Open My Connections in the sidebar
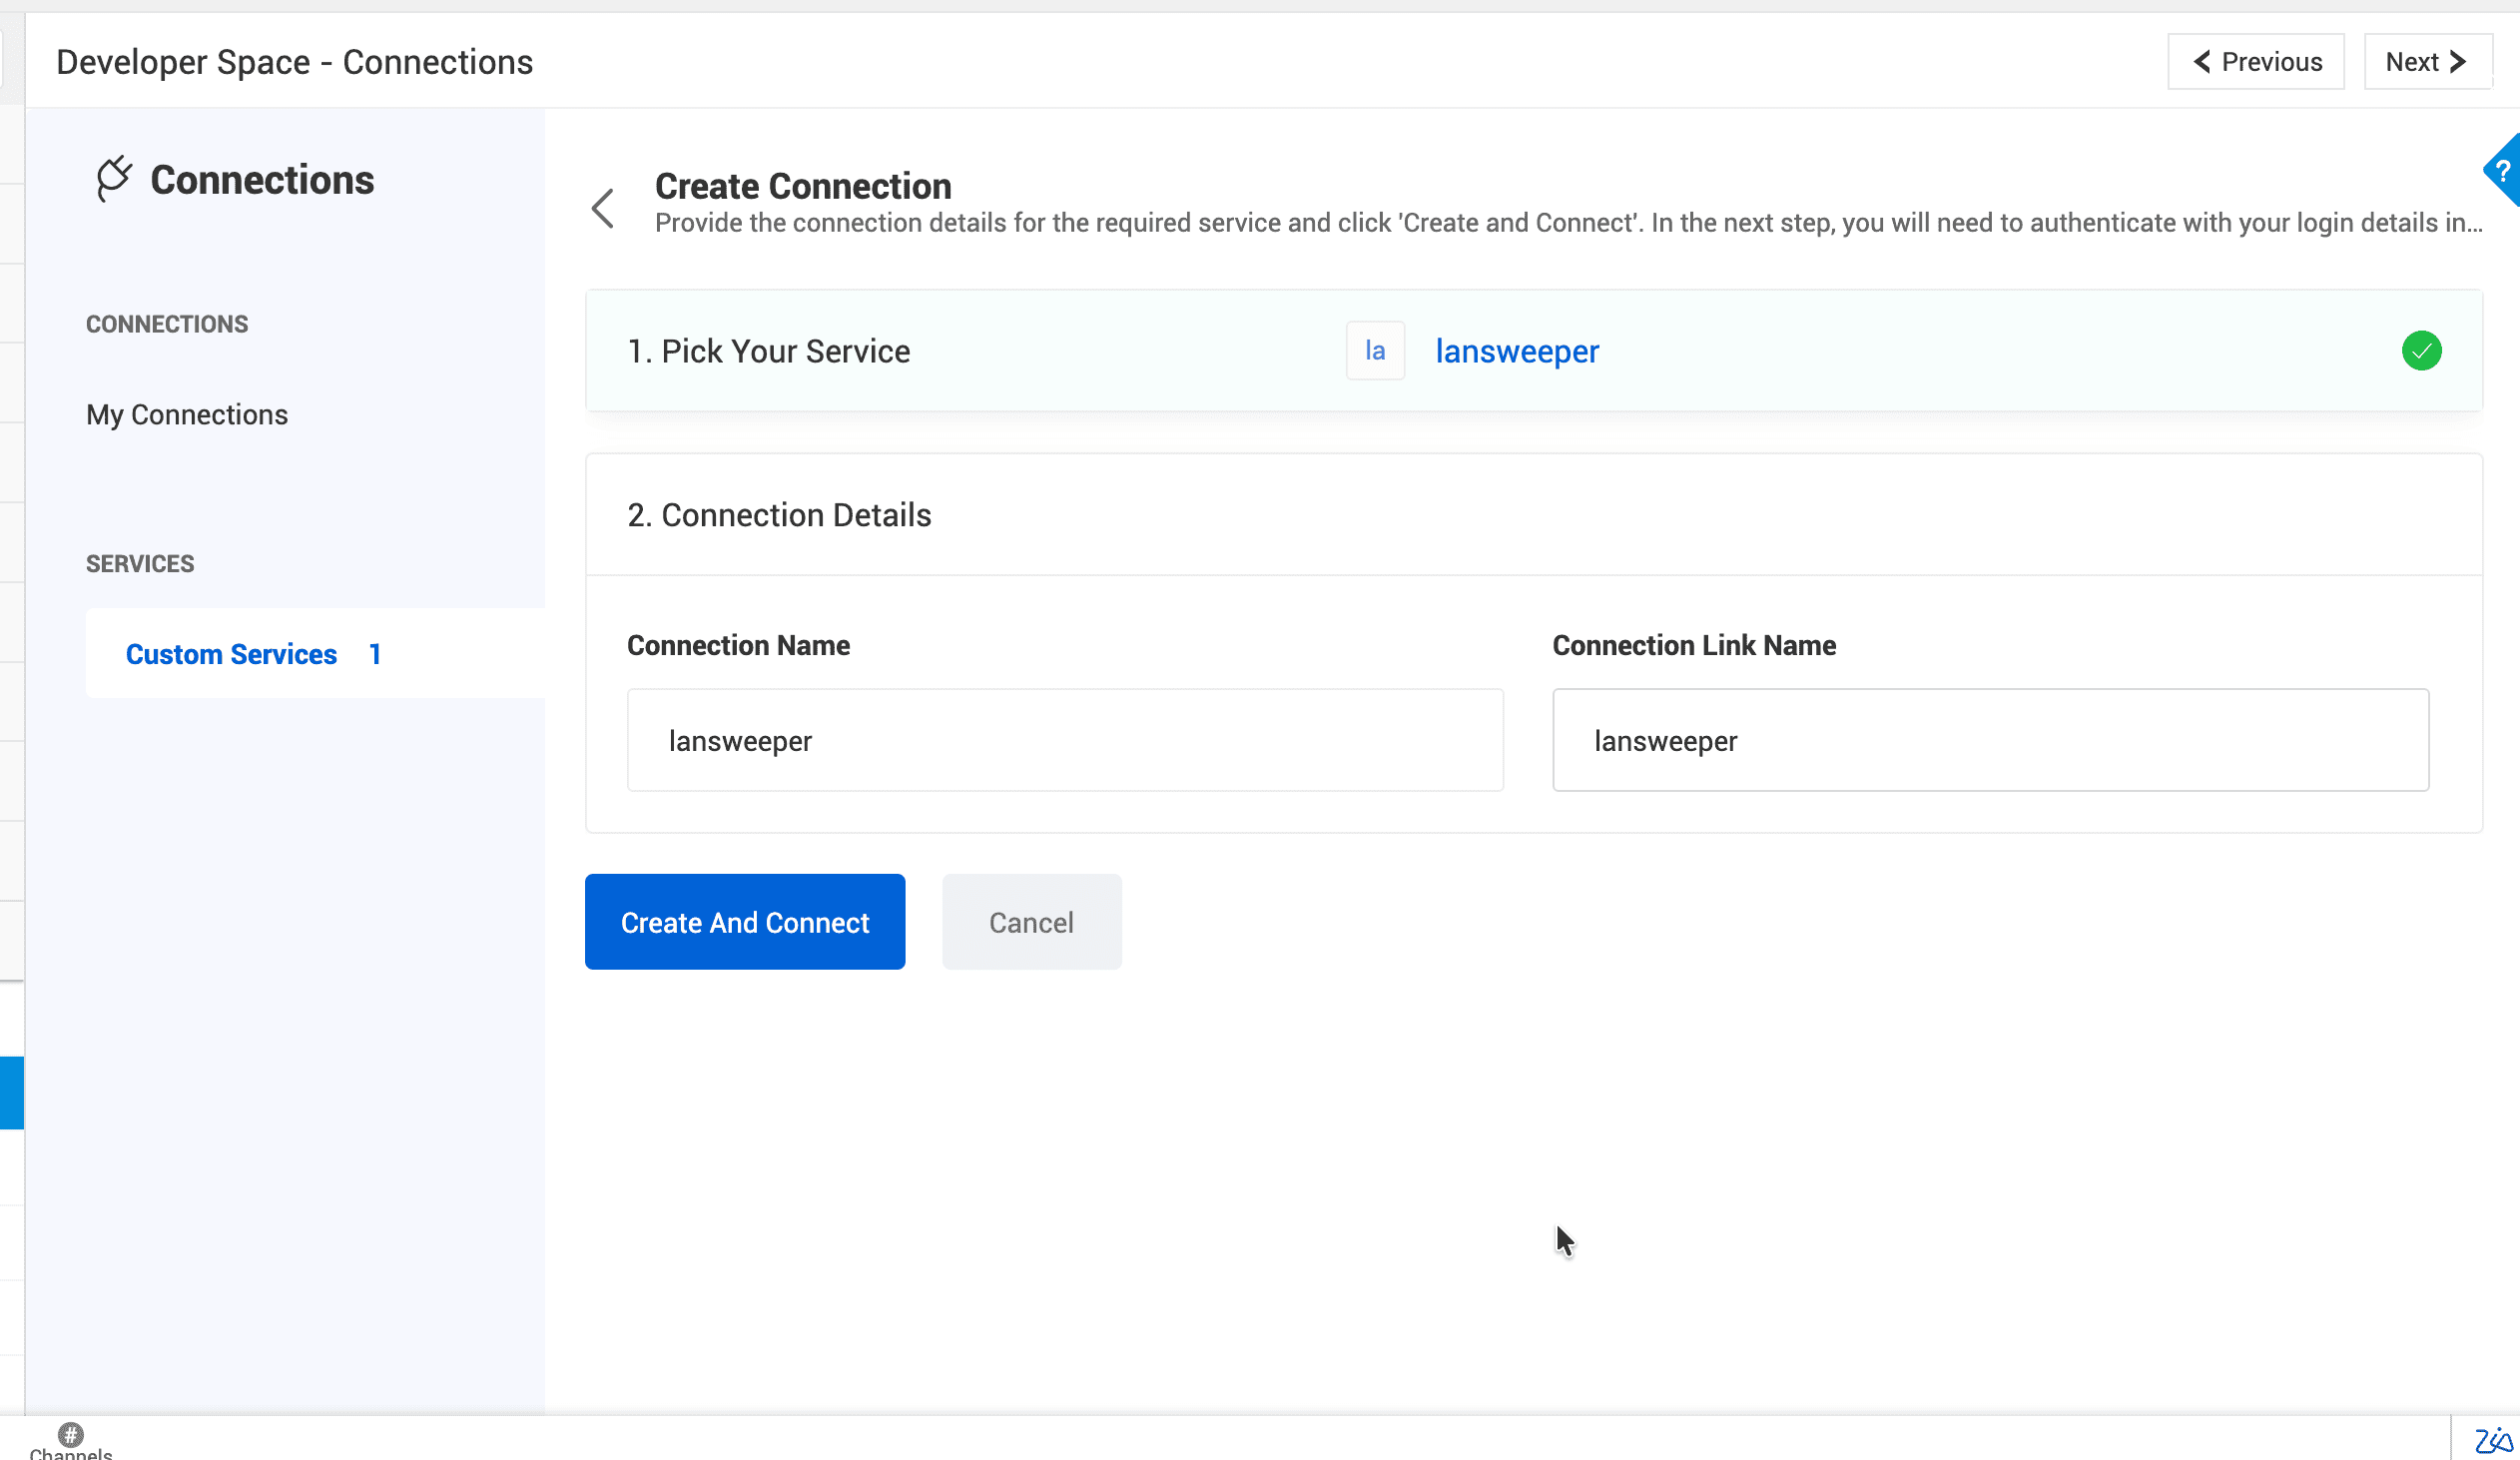 187,414
